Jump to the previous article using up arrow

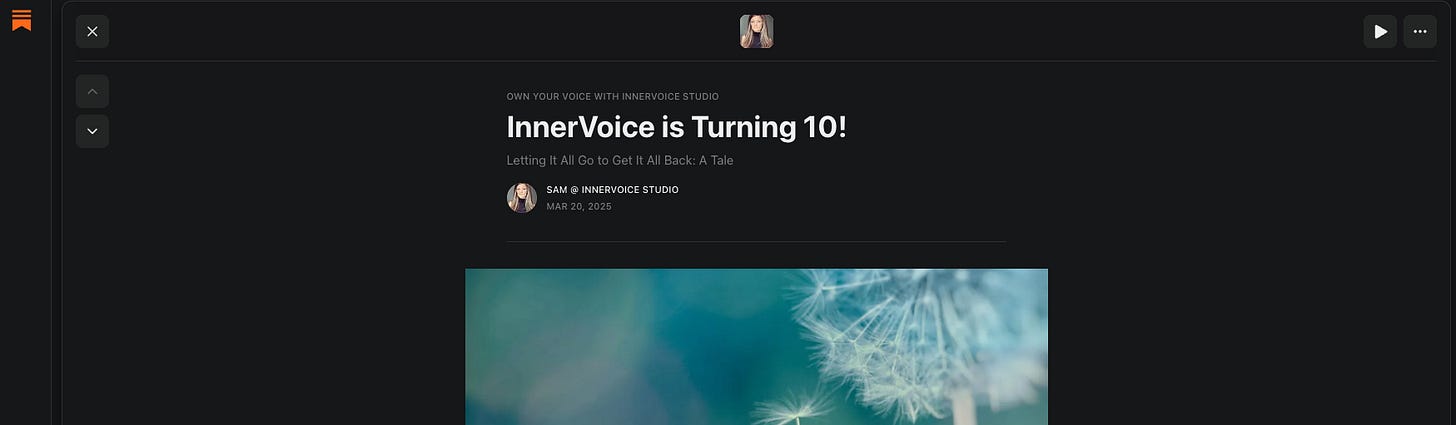click(x=92, y=91)
